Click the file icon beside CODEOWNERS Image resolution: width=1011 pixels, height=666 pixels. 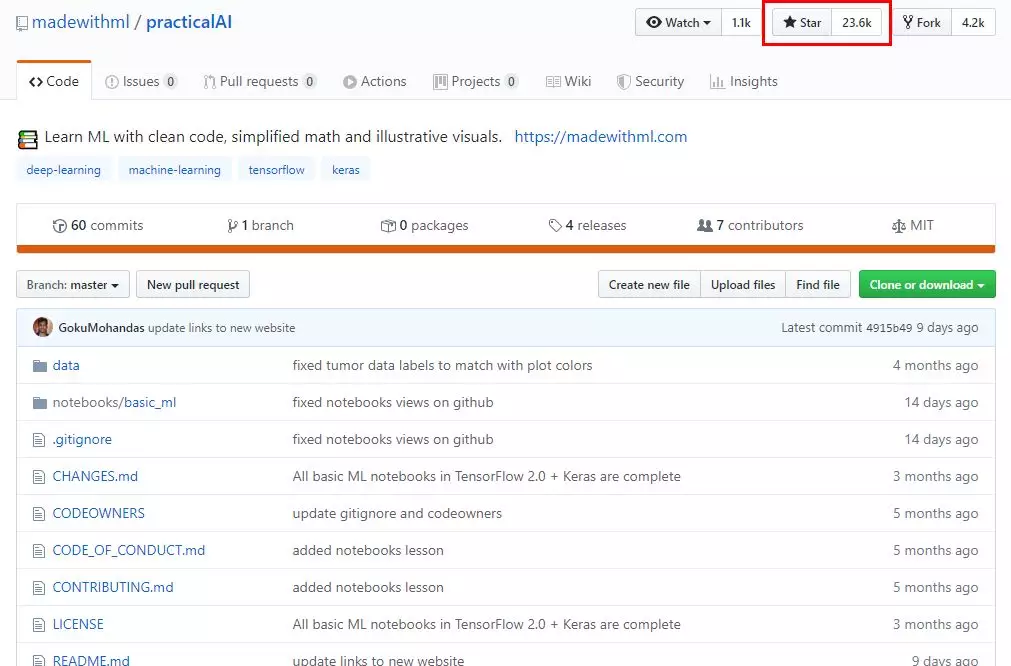(39, 514)
